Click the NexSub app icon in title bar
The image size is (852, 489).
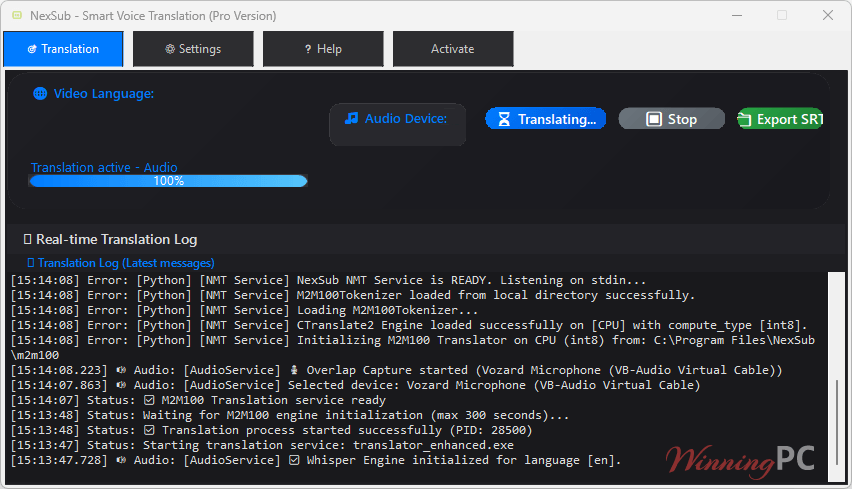click(x=17, y=15)
